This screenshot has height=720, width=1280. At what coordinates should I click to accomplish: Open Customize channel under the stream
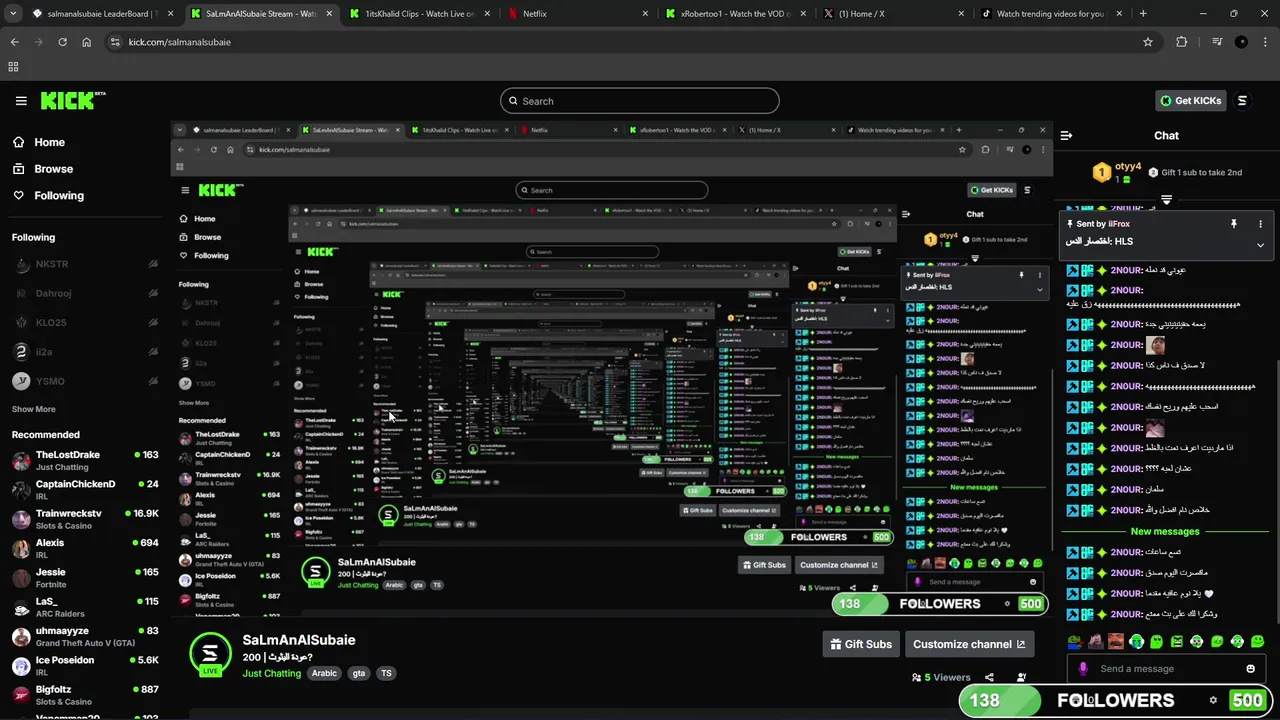click(969, 644)
